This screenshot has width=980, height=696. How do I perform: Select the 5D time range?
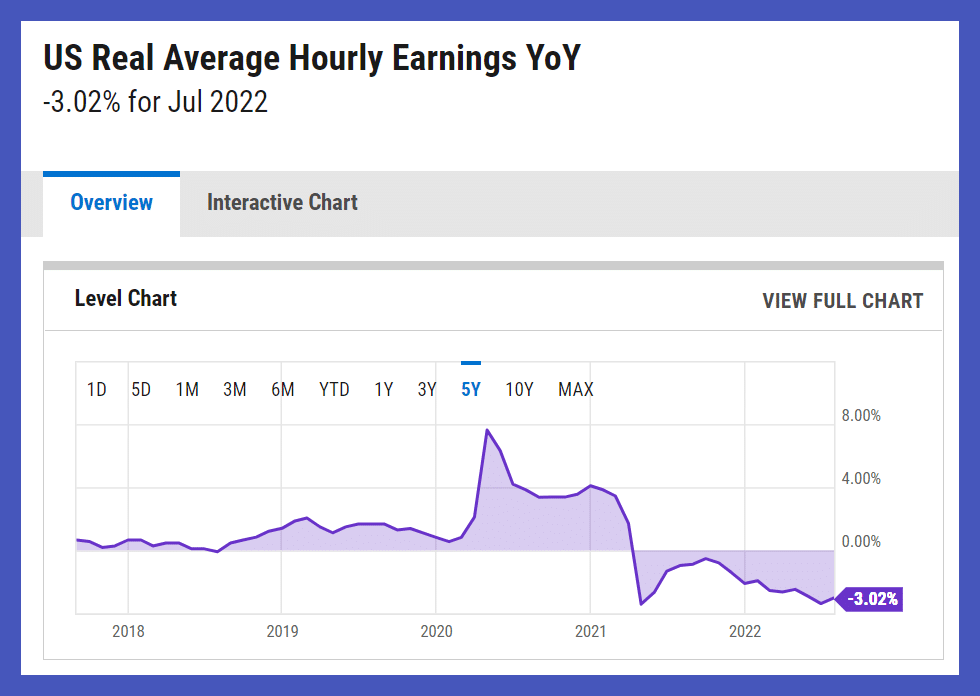click(141, 390)
